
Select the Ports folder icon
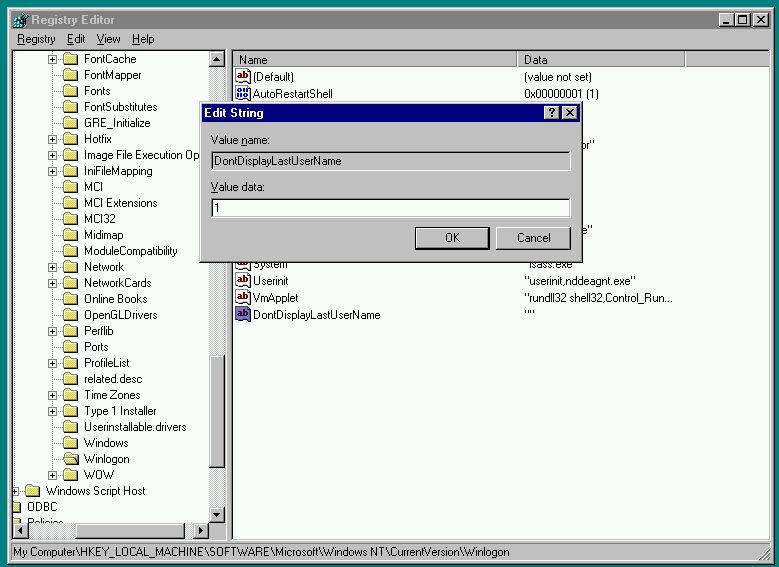pyautogui.click(x=71, y=347)
